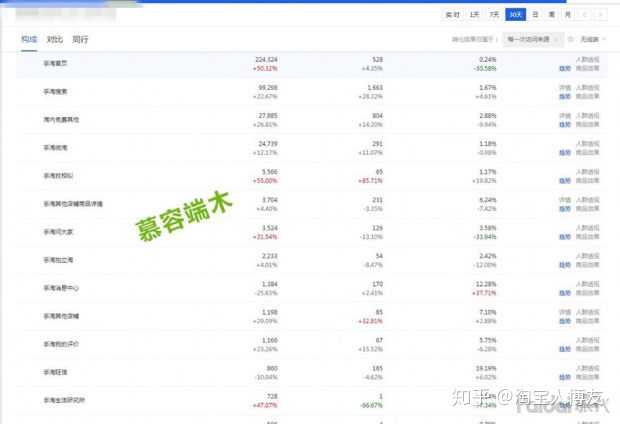Select the highlighted 30天 time range

click(516, 15)
